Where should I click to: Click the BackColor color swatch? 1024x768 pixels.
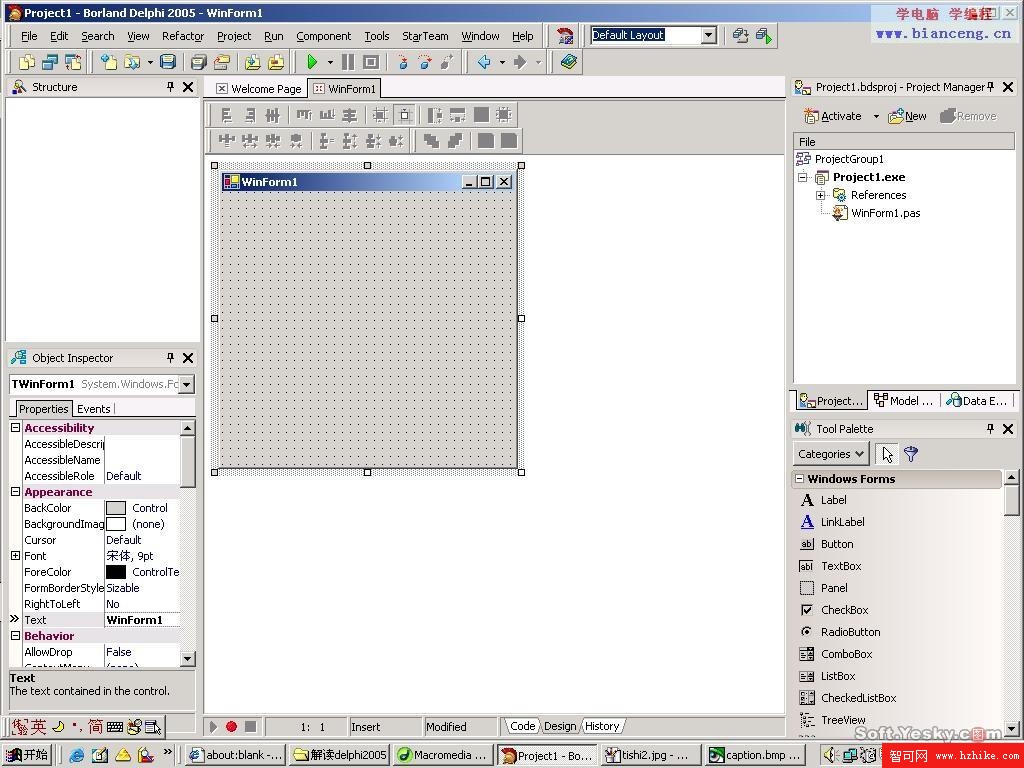tap(116, 508)
